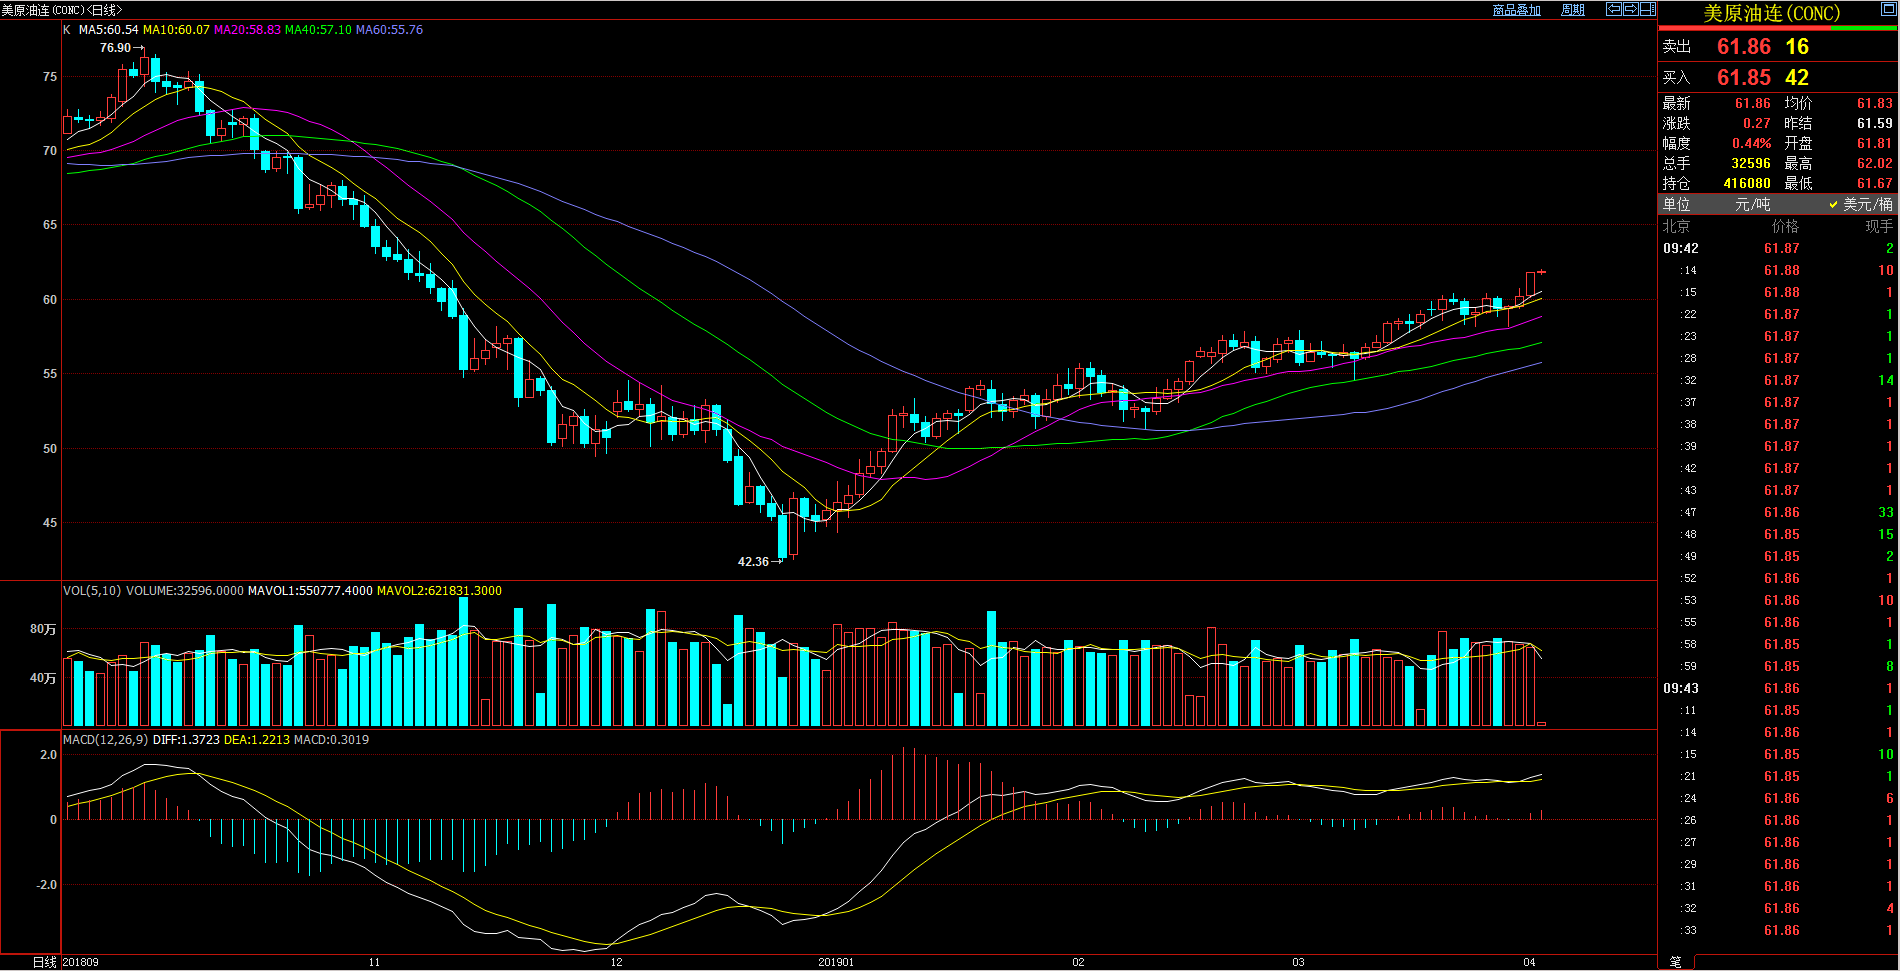Click the MA5:60.54 indicator label
This screenshot has width=1900, height=971.
click(x=108, y=30)
